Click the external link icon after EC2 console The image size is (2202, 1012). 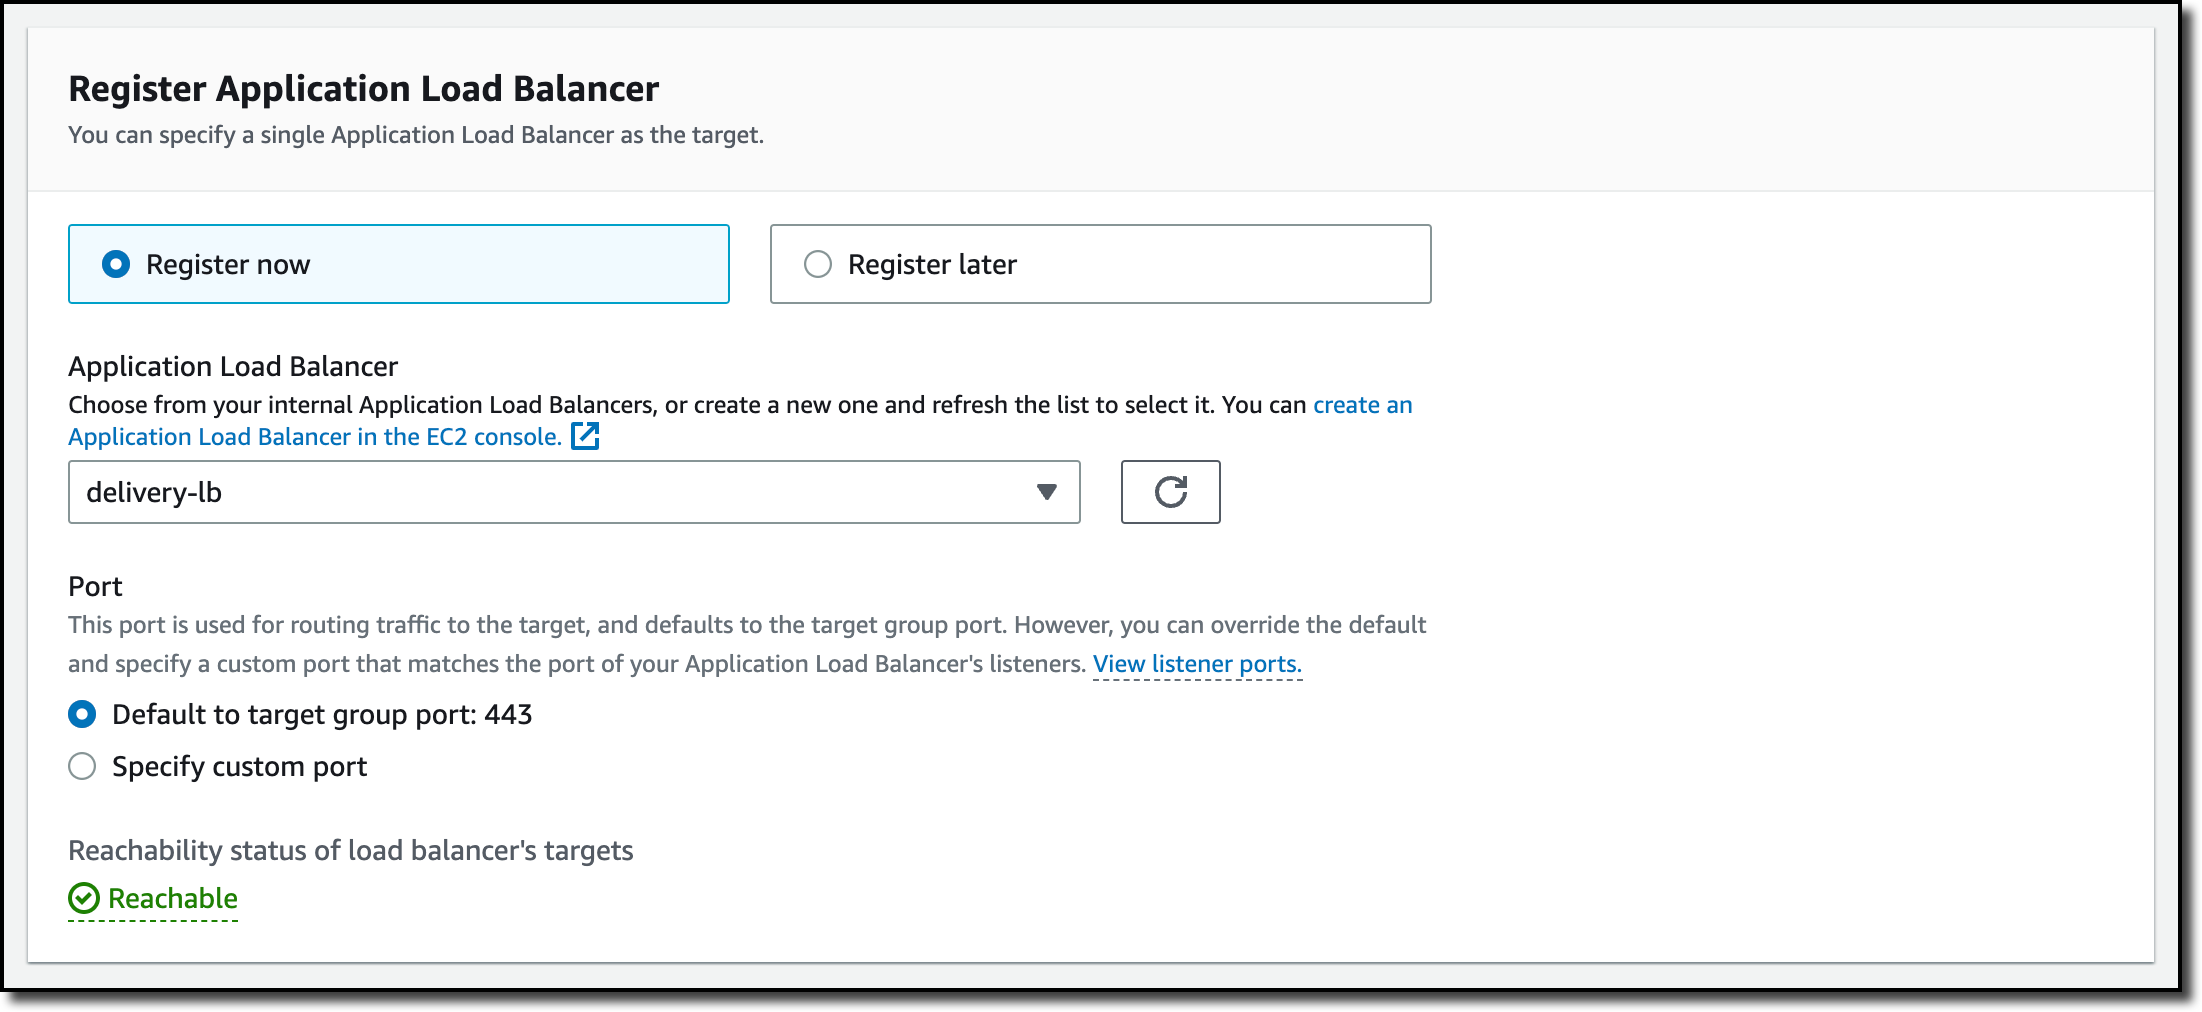(585, 436)
